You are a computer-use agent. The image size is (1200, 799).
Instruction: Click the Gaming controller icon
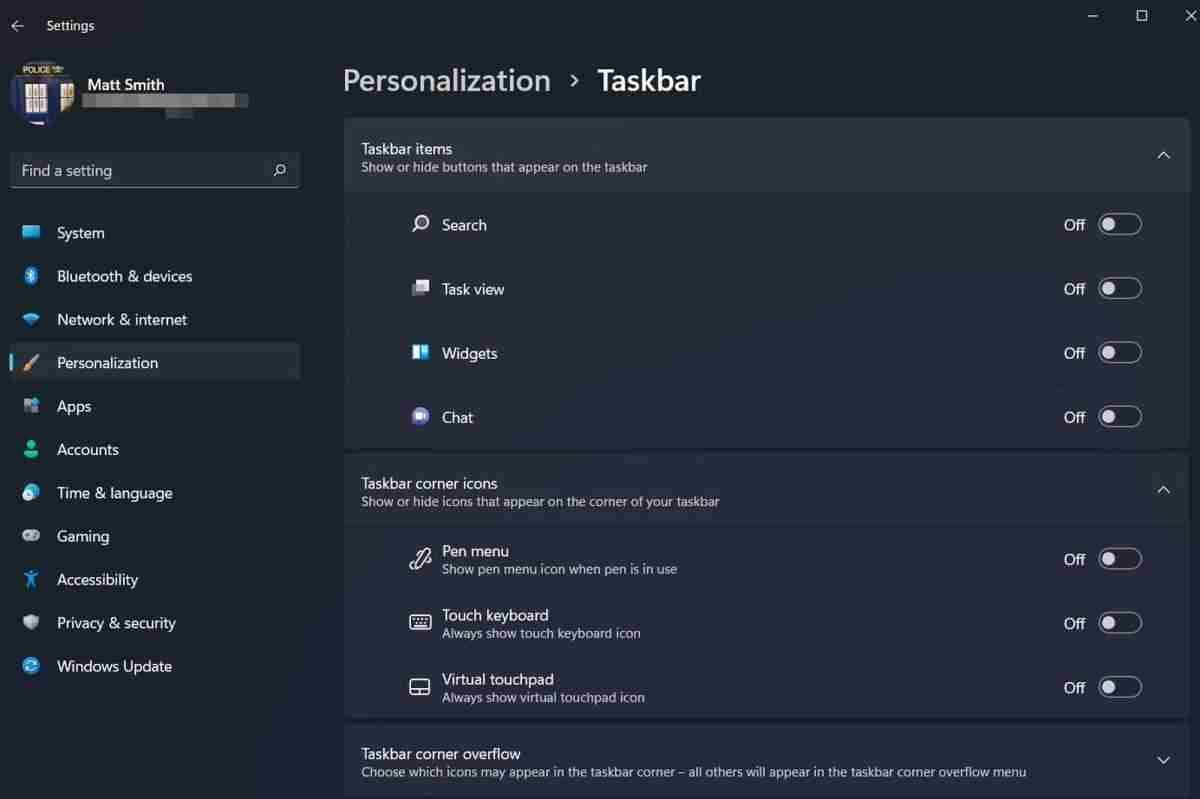click(x=31, y=536)
